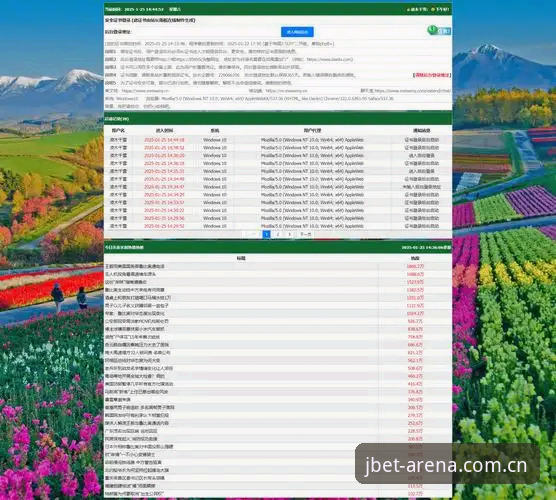The width and height of the screenshot is (556, 500).
Task: Toggle the green switch at top right of panel
Action: point(439,30)
